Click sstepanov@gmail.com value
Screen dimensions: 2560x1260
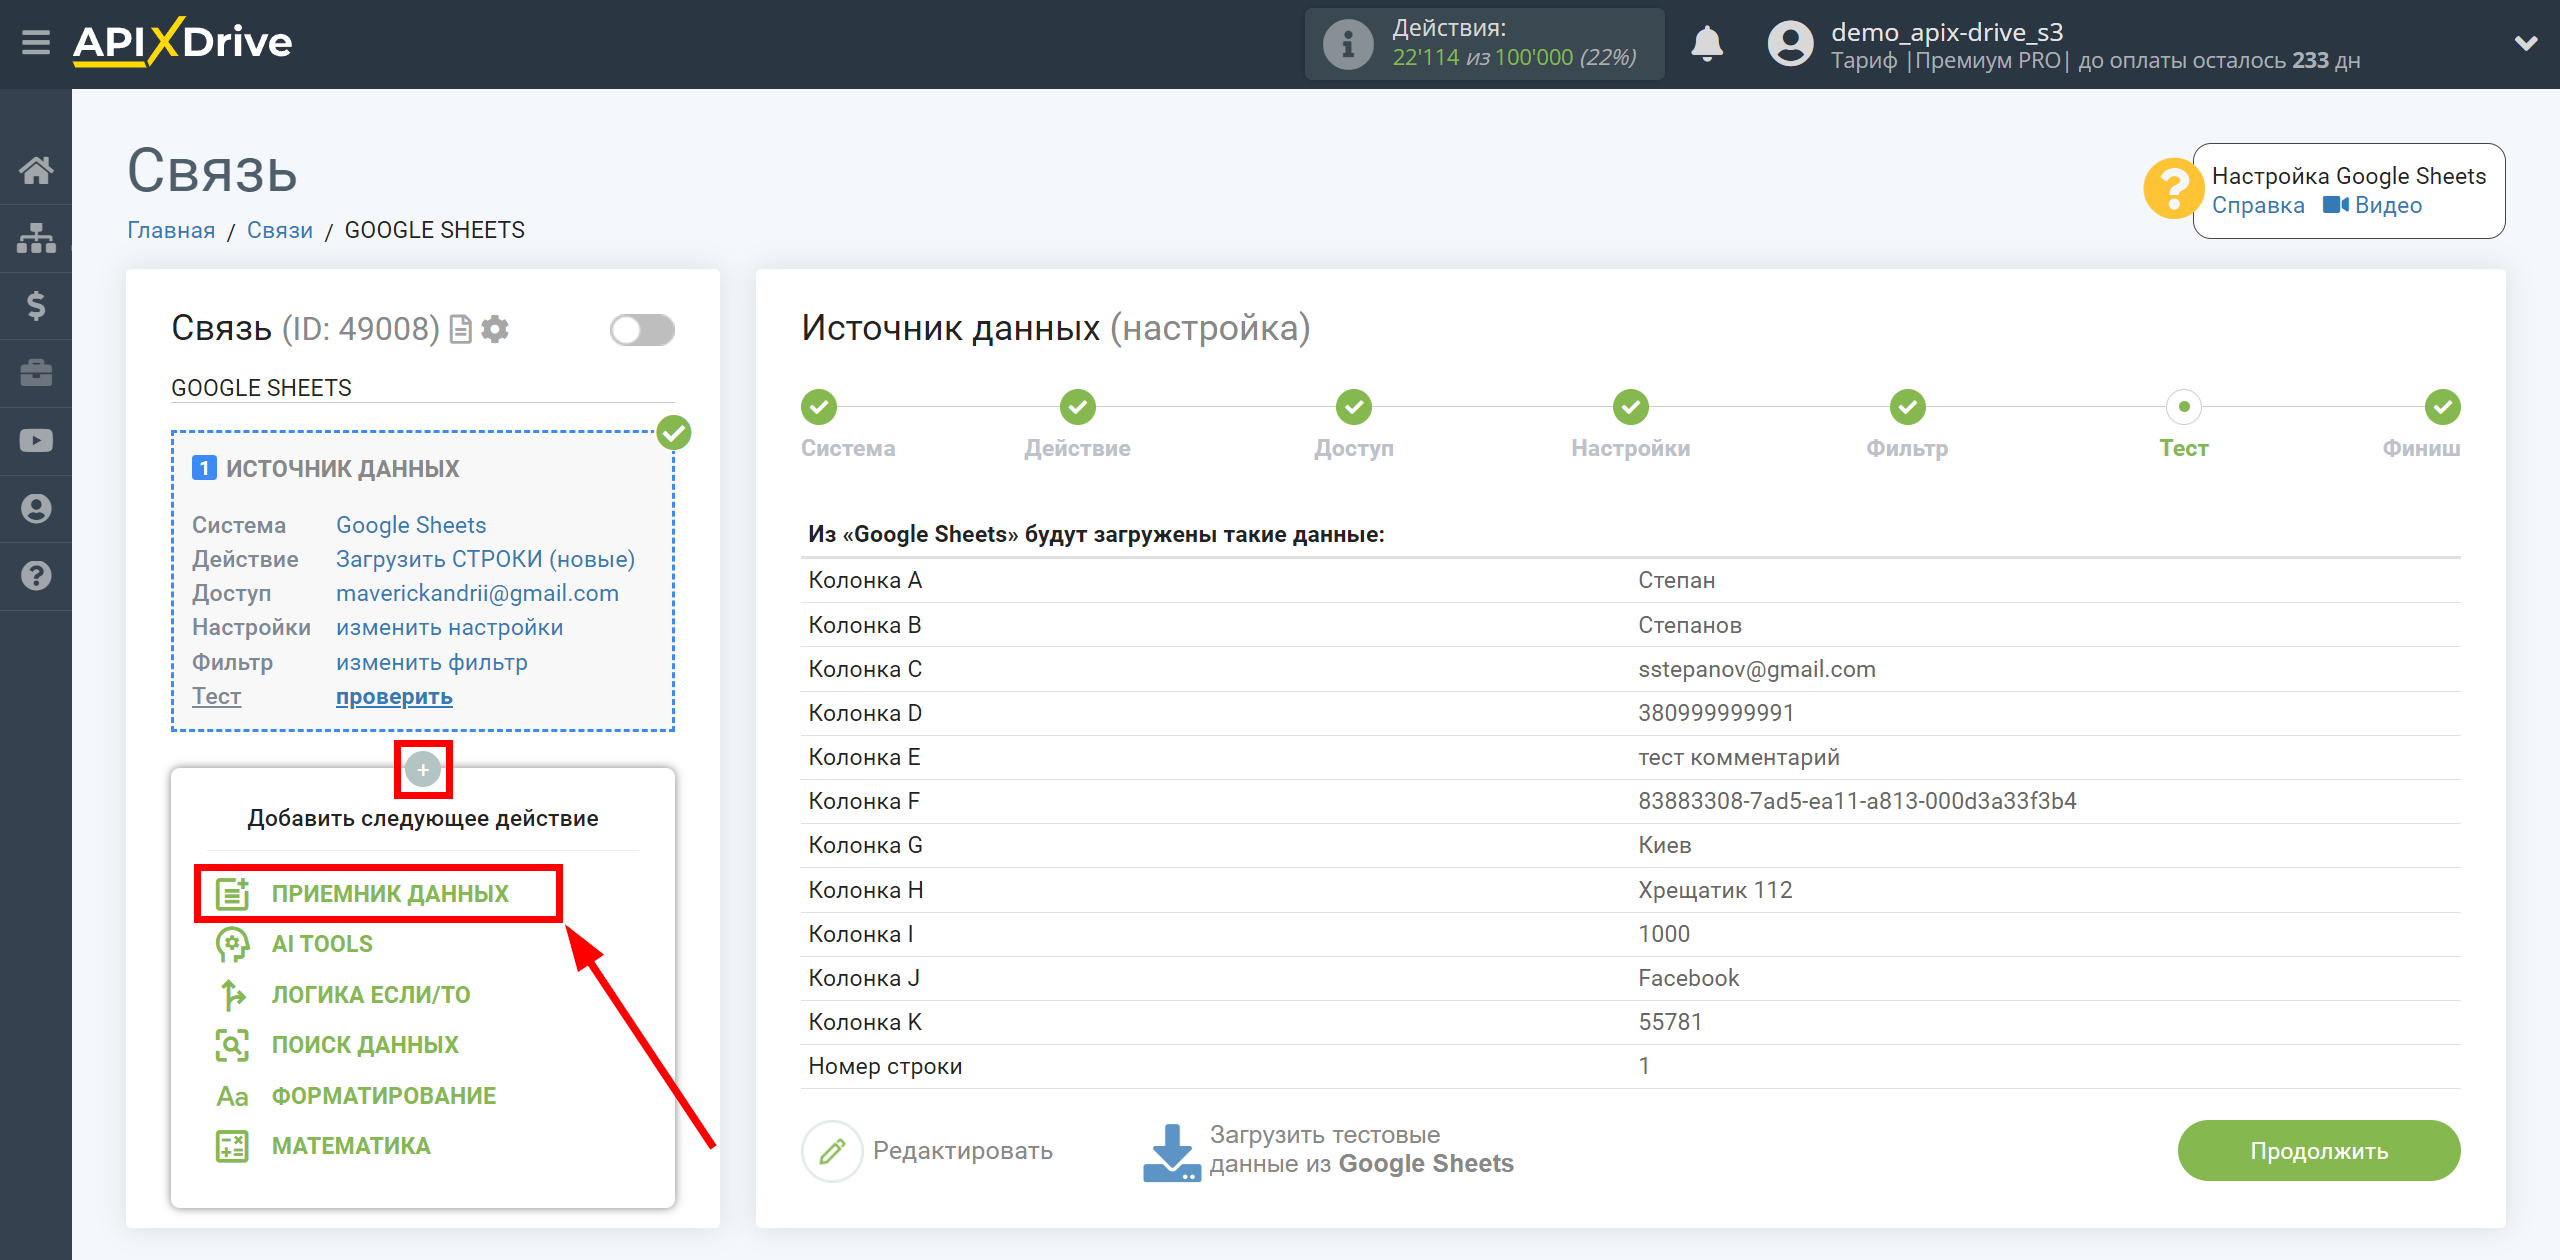[x=1756, y=669]
